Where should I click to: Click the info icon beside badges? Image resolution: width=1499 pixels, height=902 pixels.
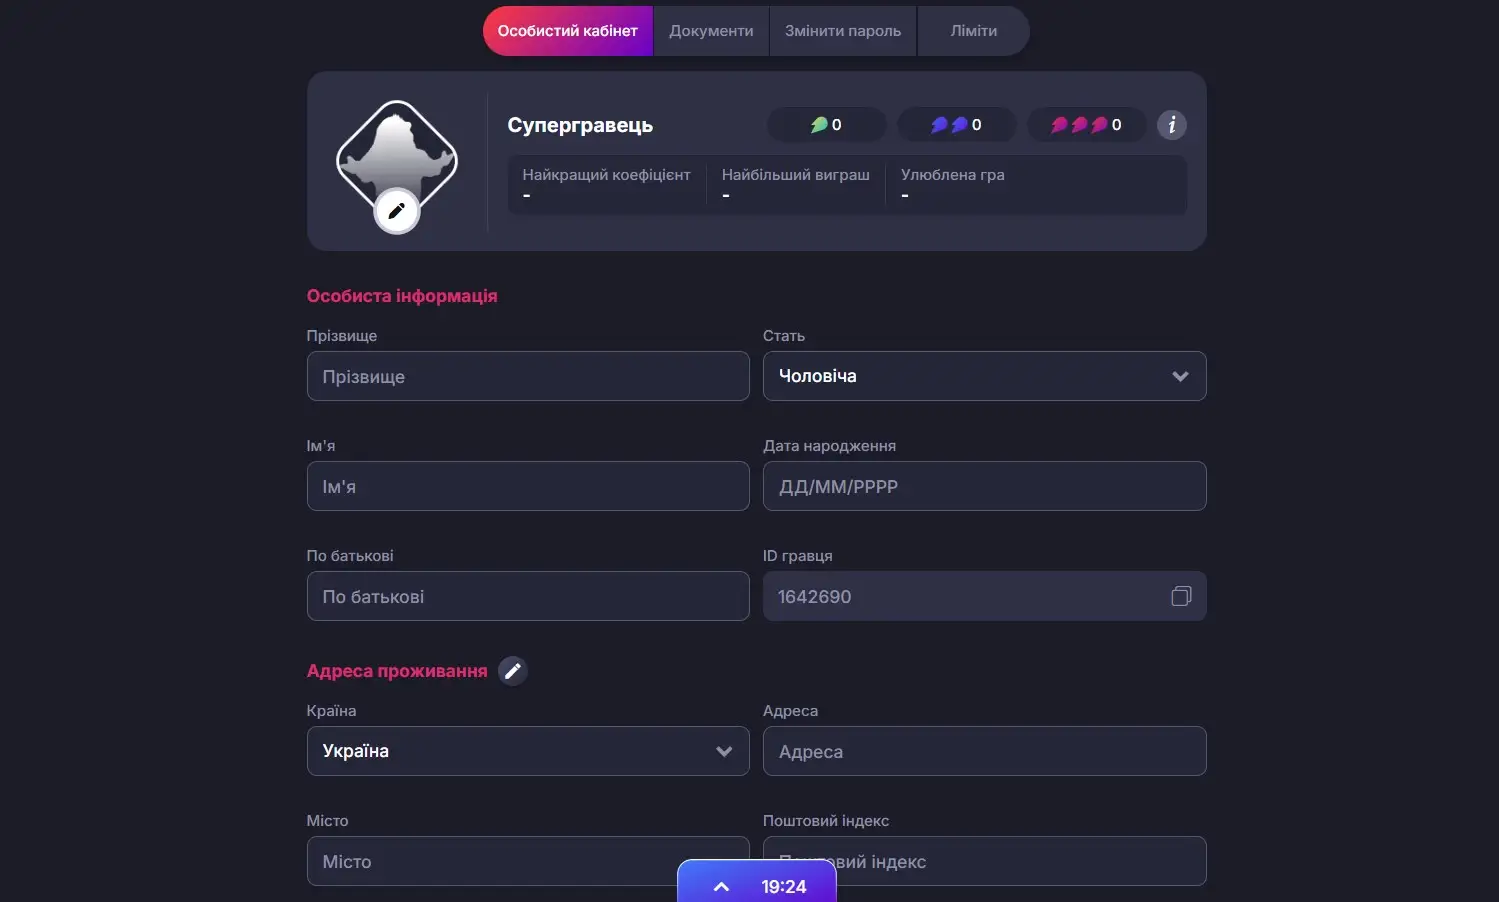tap(1172, 125)
